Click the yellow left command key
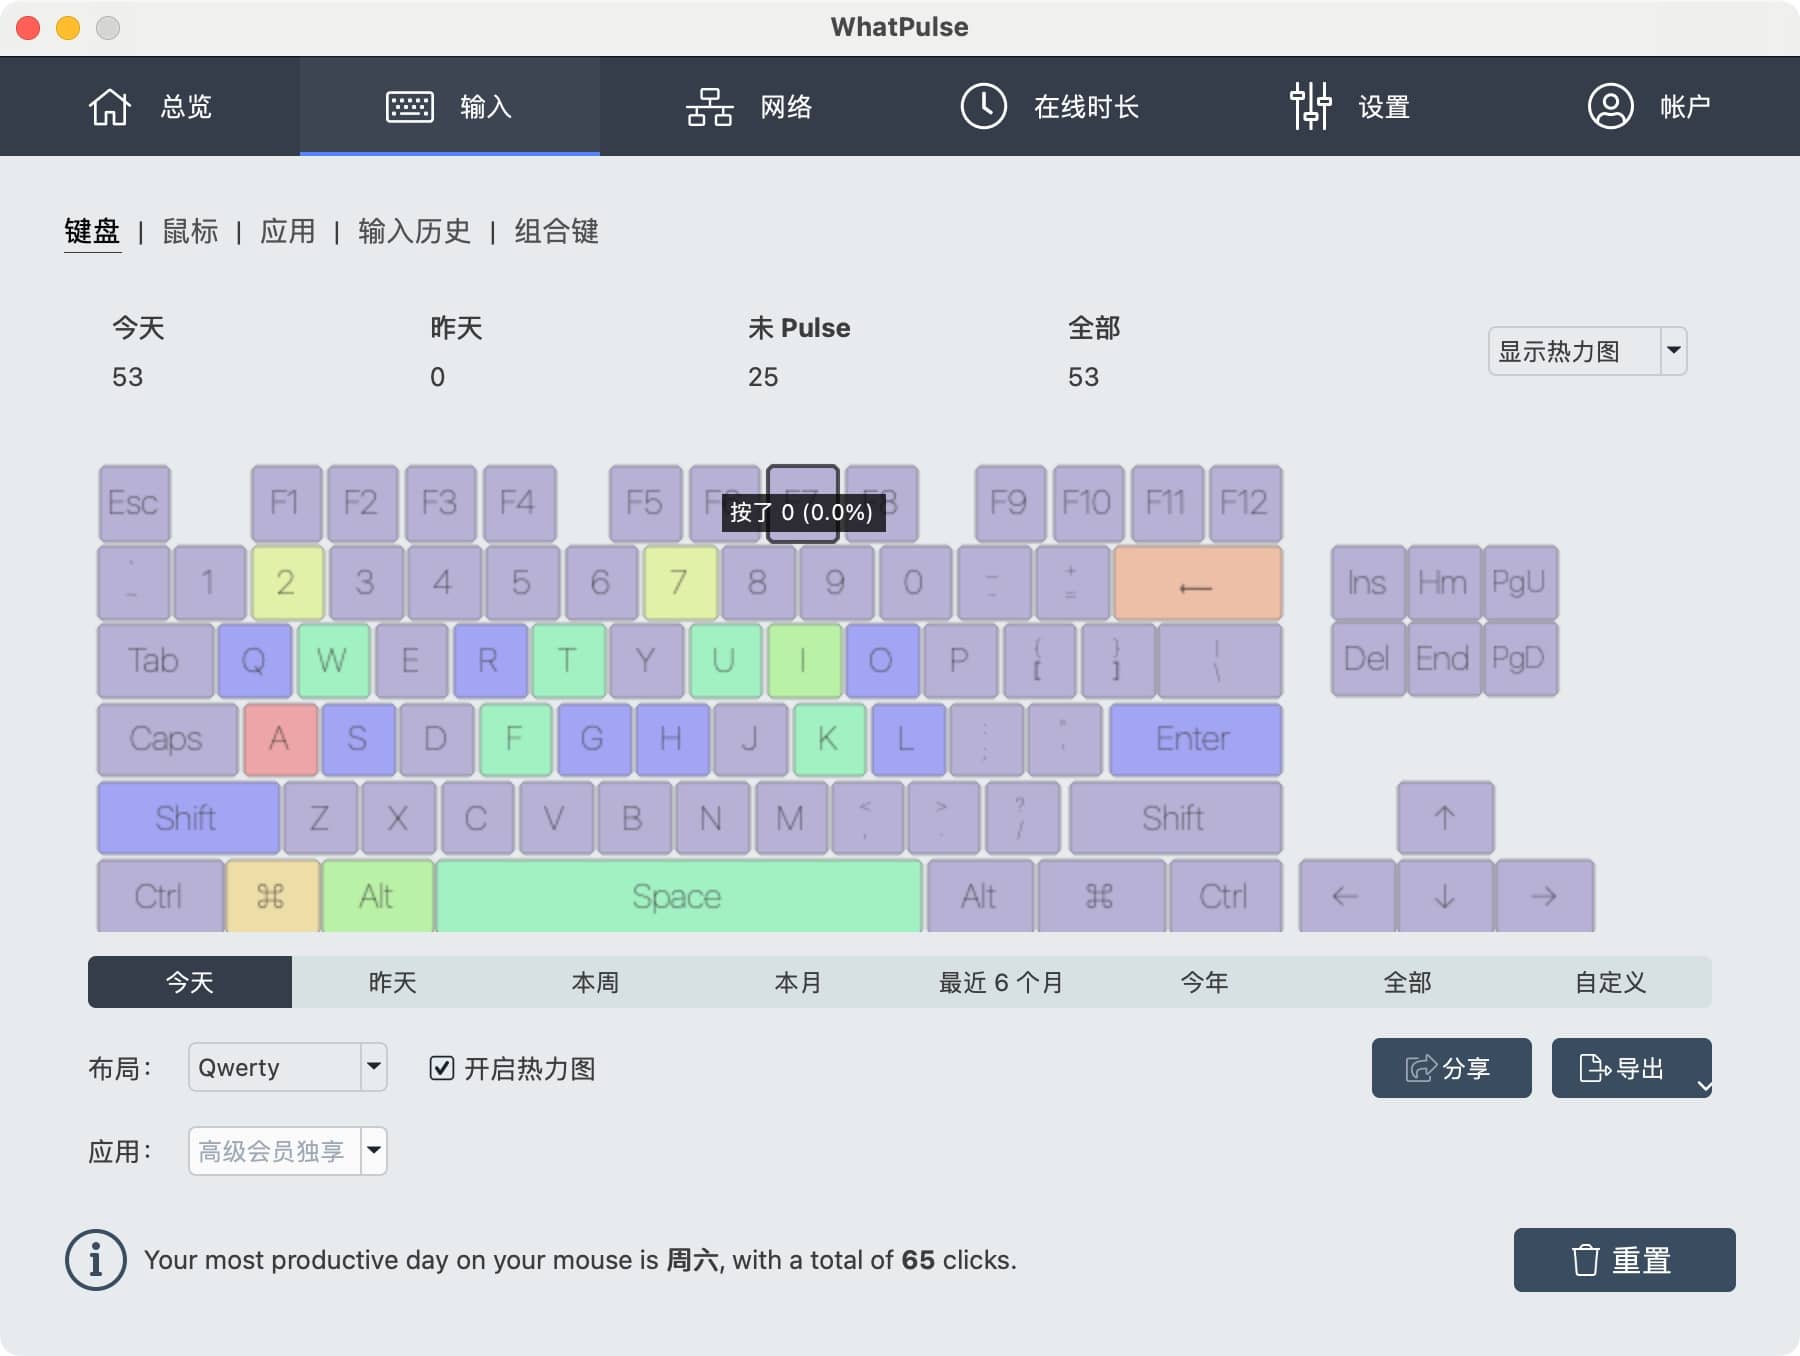 pyautogui.click(x=272, y=896)
